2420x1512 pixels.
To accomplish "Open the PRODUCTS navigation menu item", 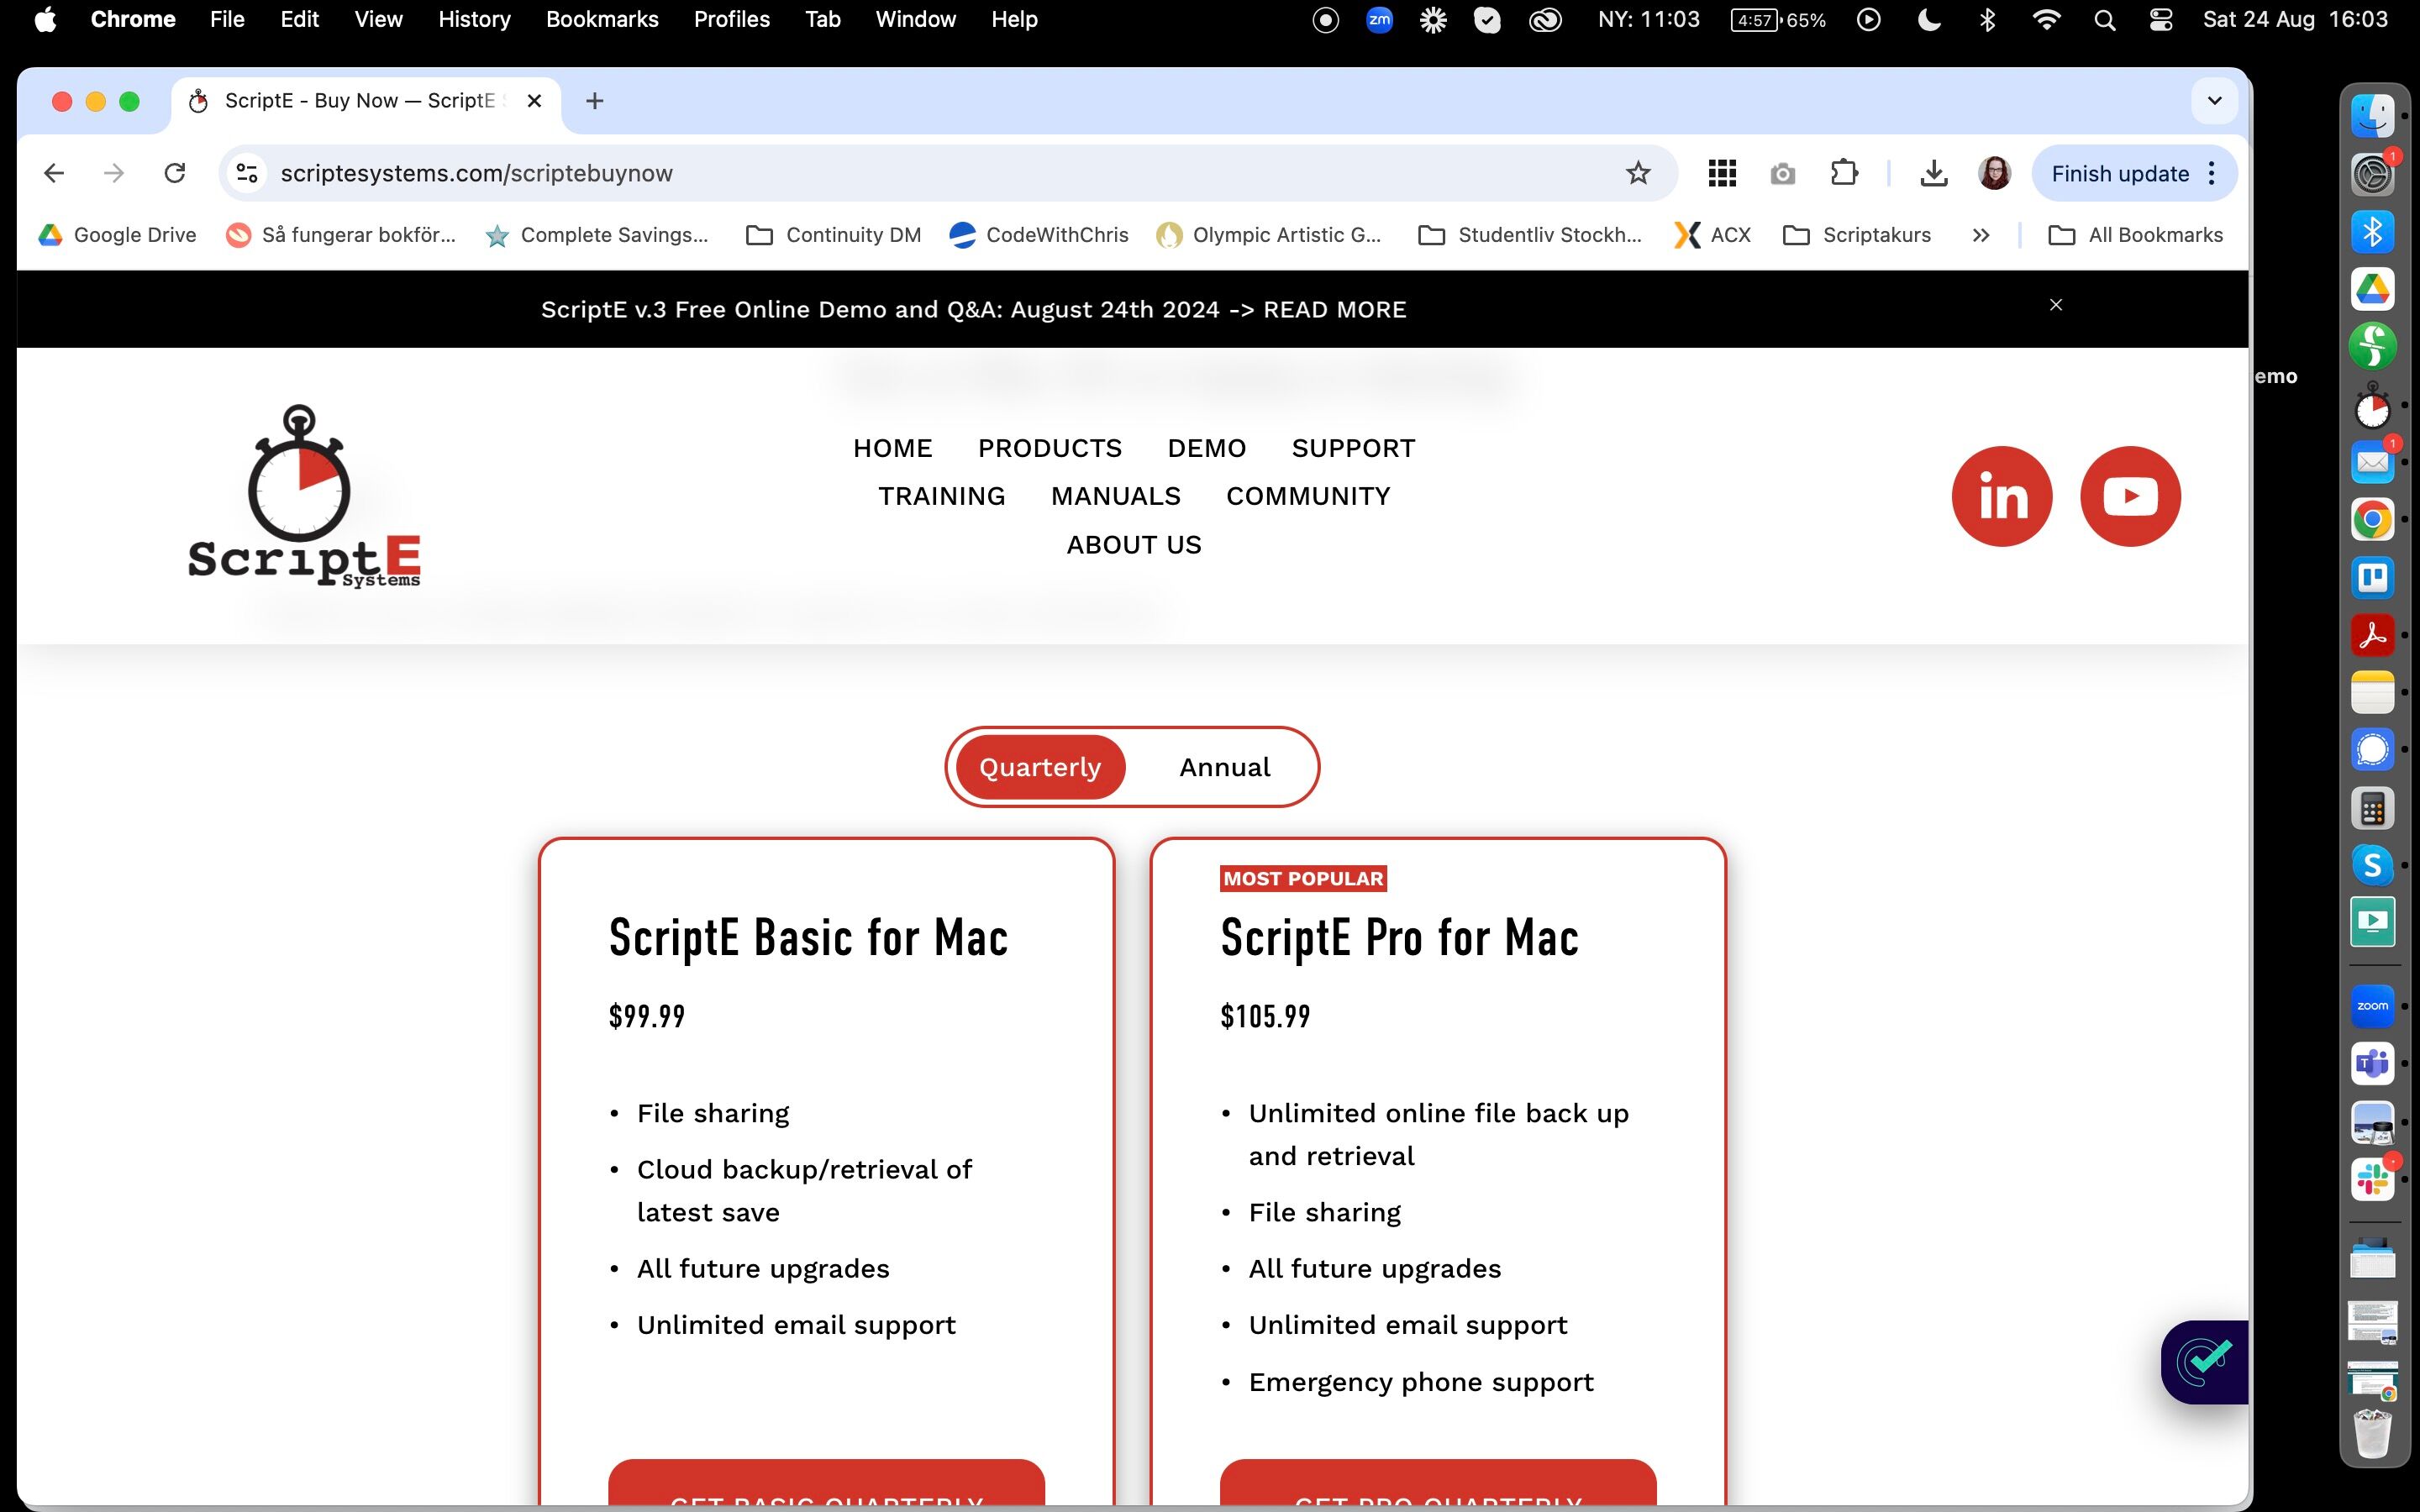I will pyautogui.click(x=1049, y=448).
